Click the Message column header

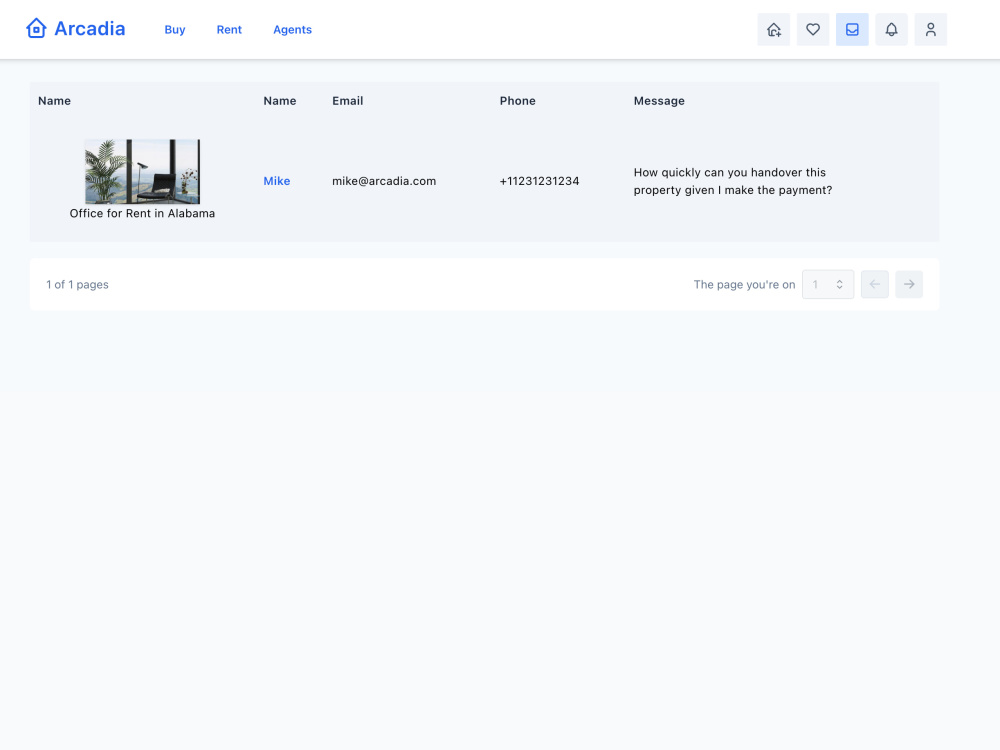coord(659,101)
